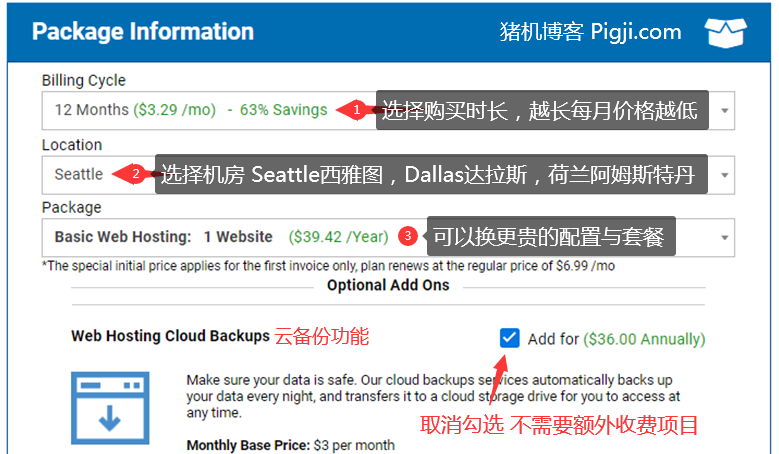Click the red step 2 marker
This screenshot has width=779, height=454.
136,174
